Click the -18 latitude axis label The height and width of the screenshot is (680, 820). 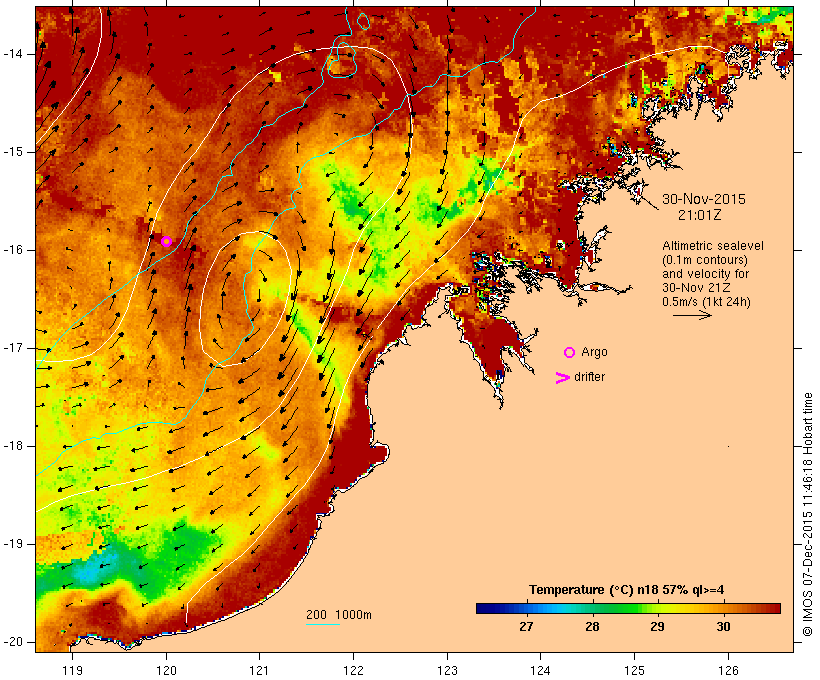click(13, 446)
